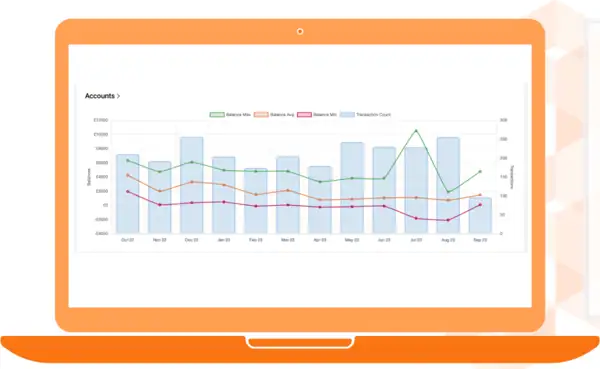Click the May transaction count bar
The width and height of the screenshot is (600, 369).
352,188
